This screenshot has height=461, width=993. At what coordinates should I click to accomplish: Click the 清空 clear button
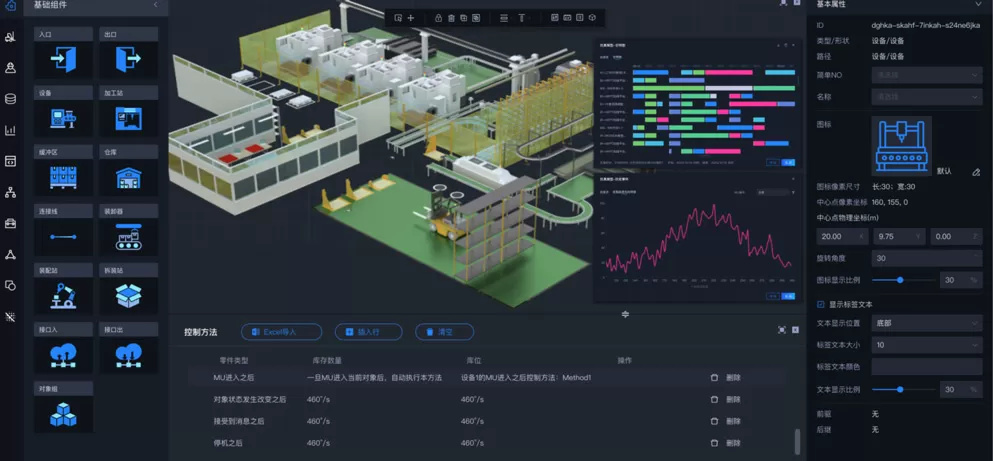point(445,332)
